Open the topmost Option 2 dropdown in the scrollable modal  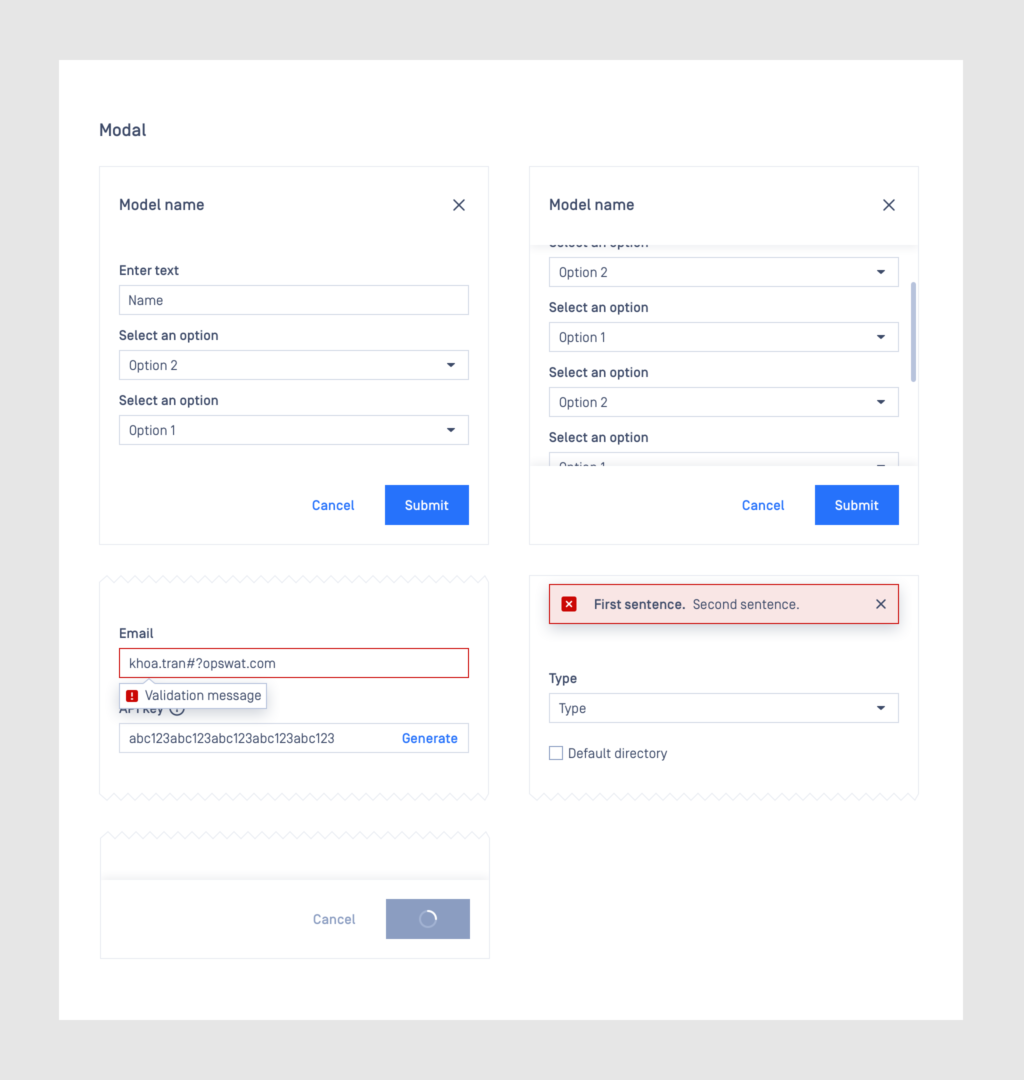click(724, 272)
